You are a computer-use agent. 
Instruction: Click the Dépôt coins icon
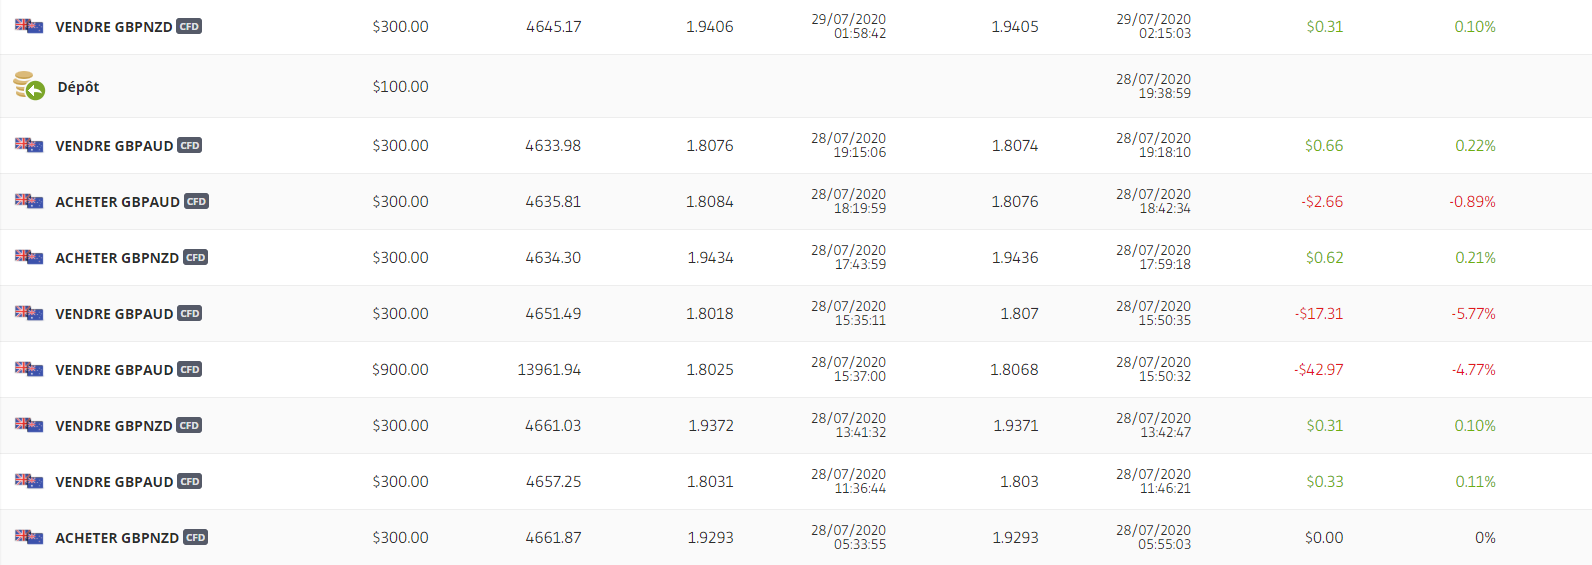[x=29, y=86]
